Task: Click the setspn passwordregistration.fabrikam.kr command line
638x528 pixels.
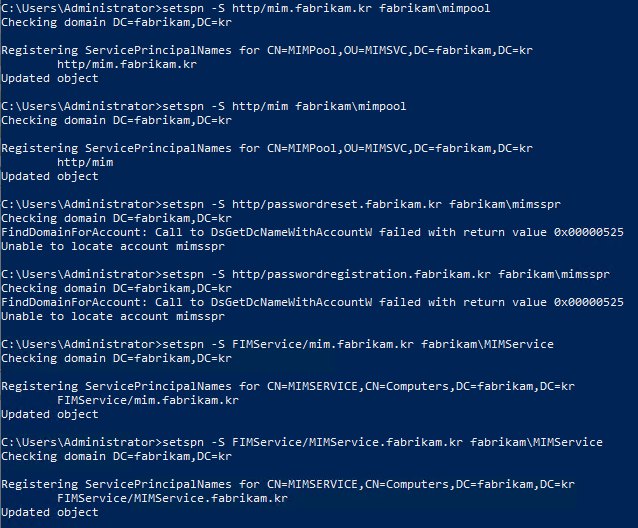Action: click(x=306, y=274)
